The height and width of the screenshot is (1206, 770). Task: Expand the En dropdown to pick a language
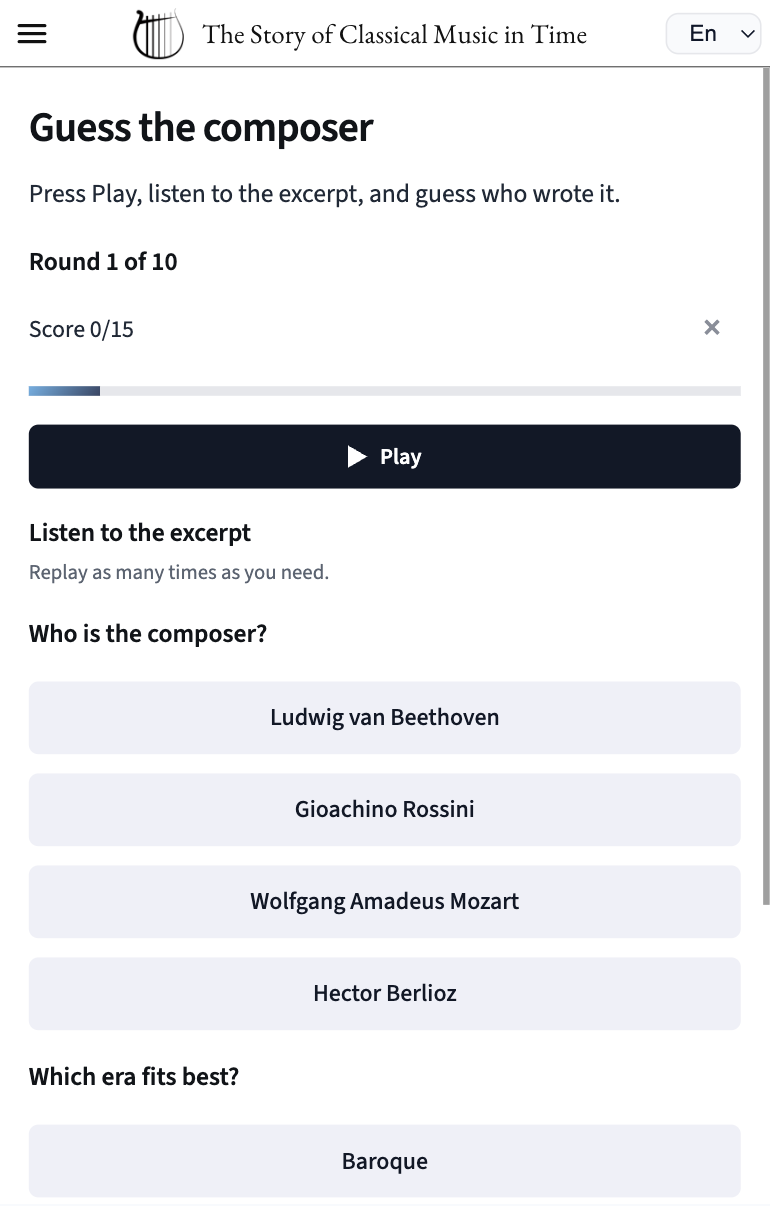(713, 33)
